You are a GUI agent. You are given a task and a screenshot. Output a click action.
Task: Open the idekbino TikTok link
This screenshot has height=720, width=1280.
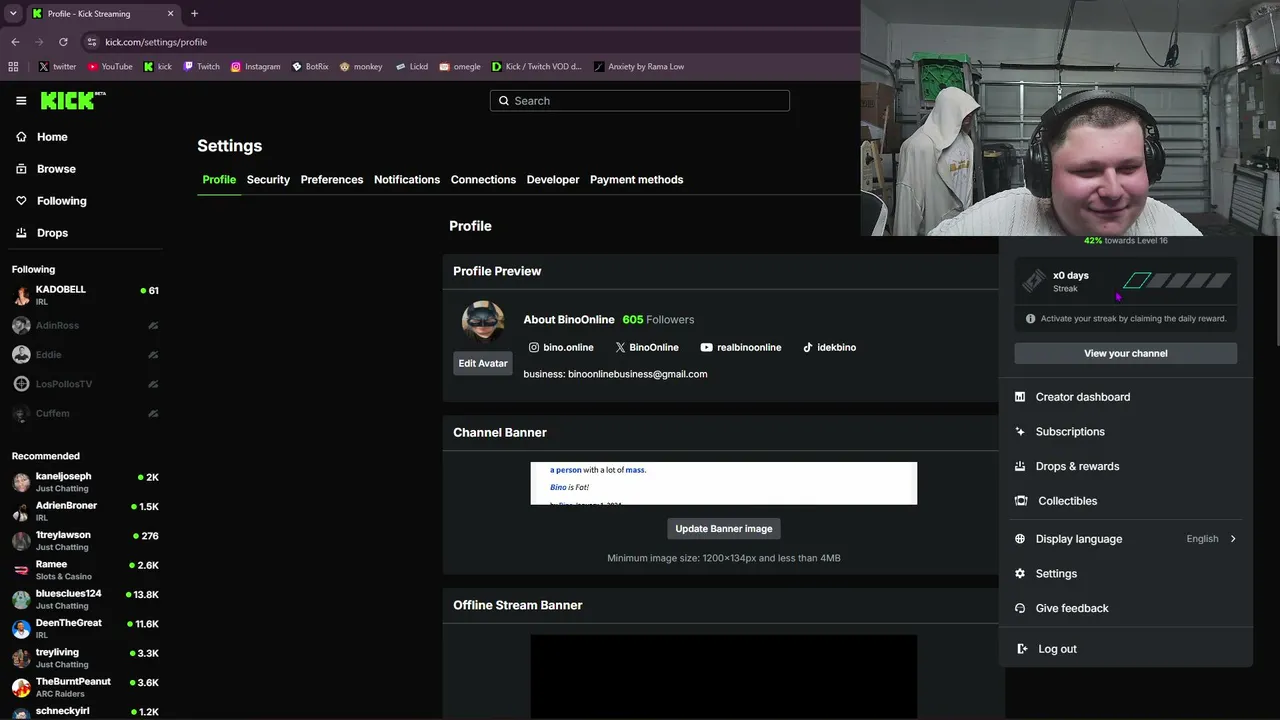coord(829,347)
